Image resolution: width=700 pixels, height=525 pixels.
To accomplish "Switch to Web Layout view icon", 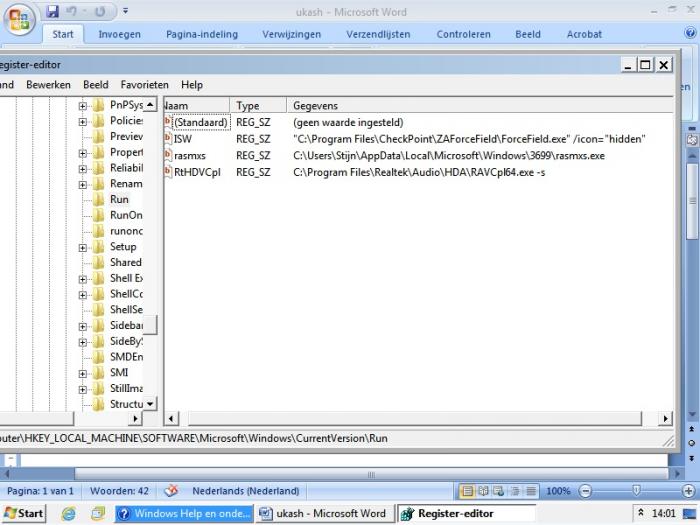I will 499,491.
